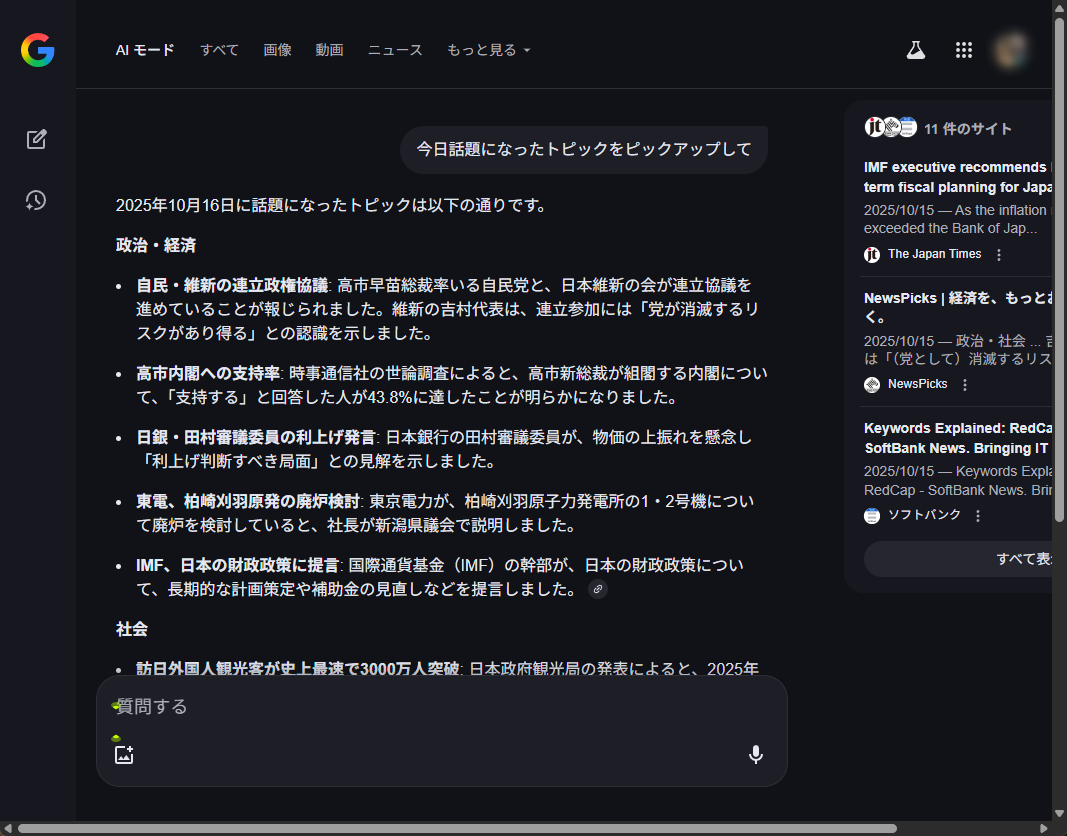
Task: Open the Google apps grid
Action: point(964,50)
